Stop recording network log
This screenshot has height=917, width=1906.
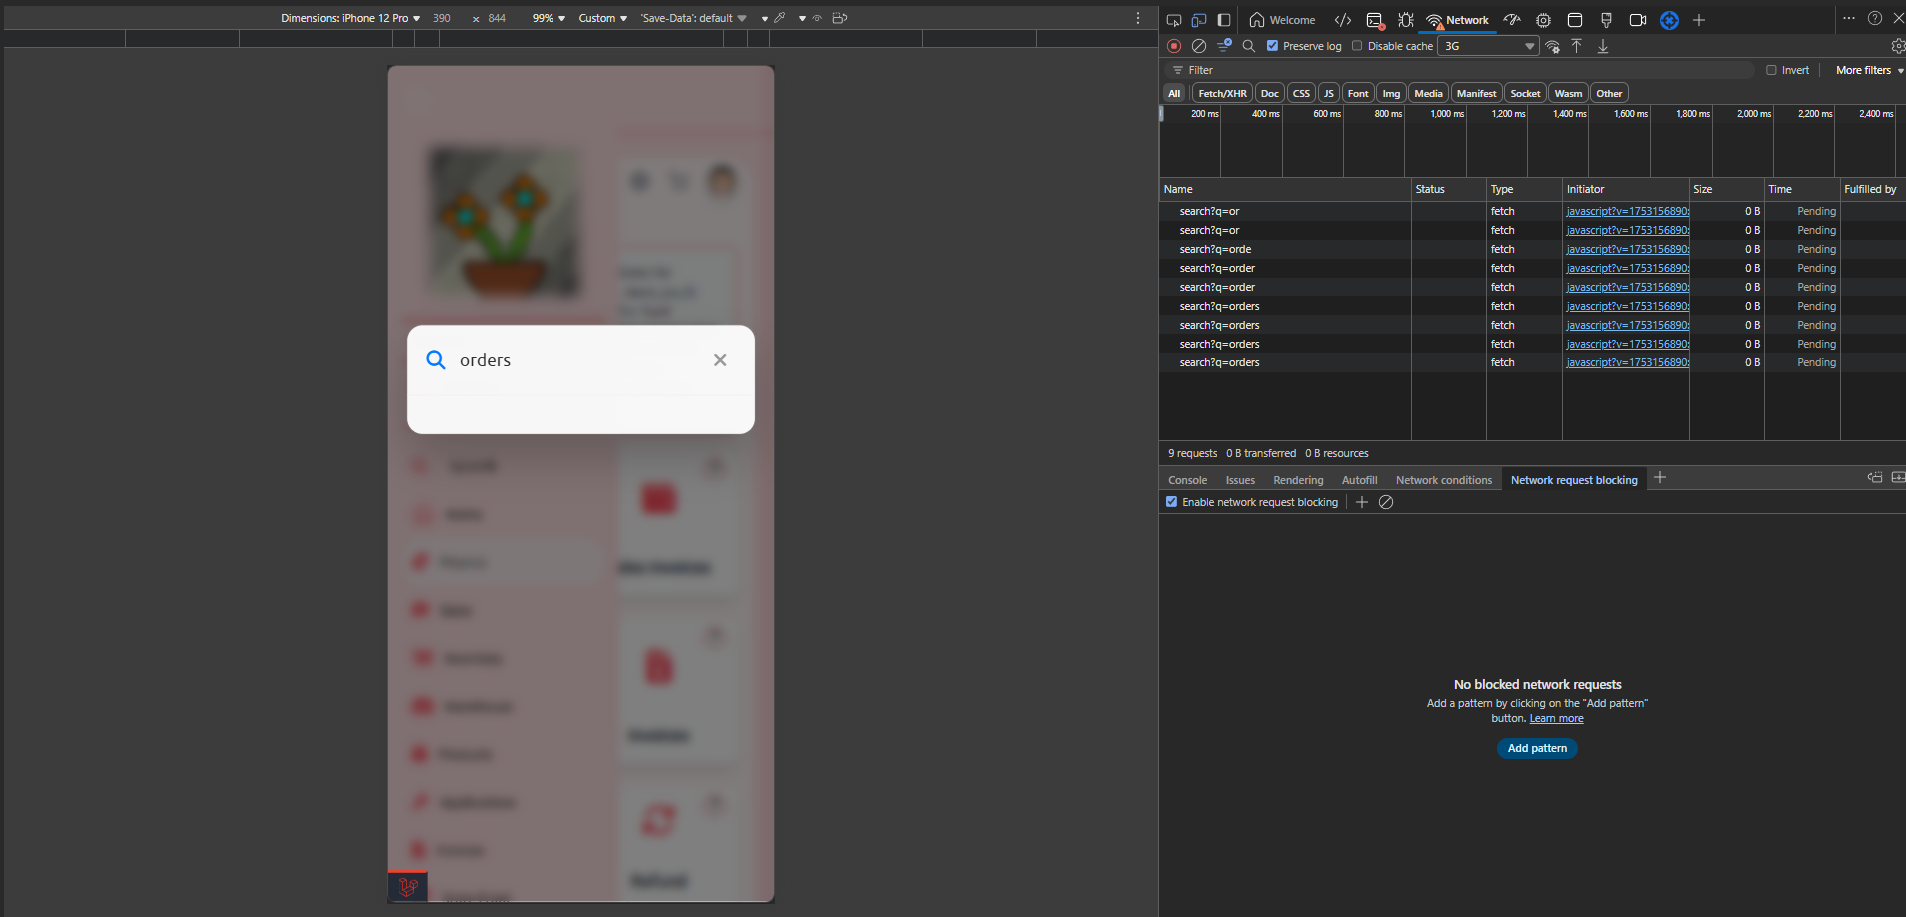coord(1175,46)
